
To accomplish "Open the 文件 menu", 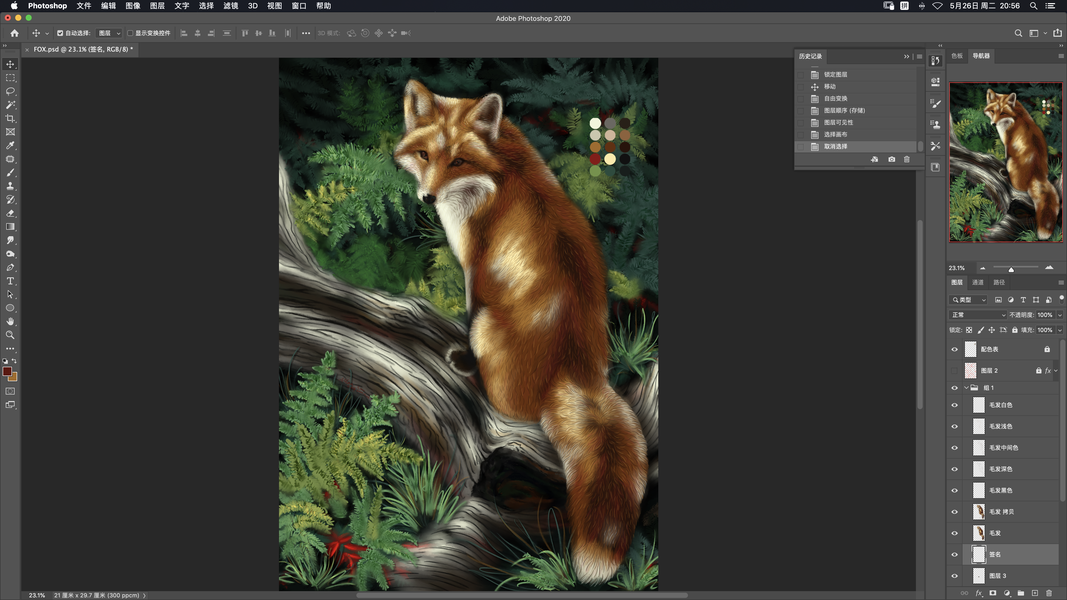I will tap(84, 5).
